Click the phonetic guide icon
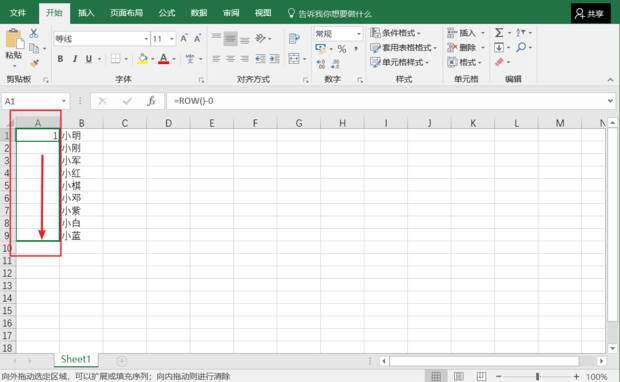Image resolution: width=620 pixels, height=382 pixels. (x=190, y=59)
